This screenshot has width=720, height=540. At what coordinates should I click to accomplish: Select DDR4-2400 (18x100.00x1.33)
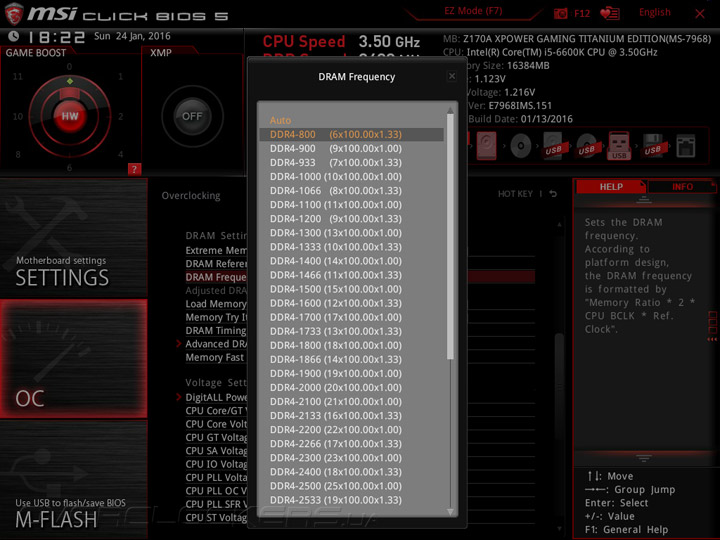click(351, 472)
